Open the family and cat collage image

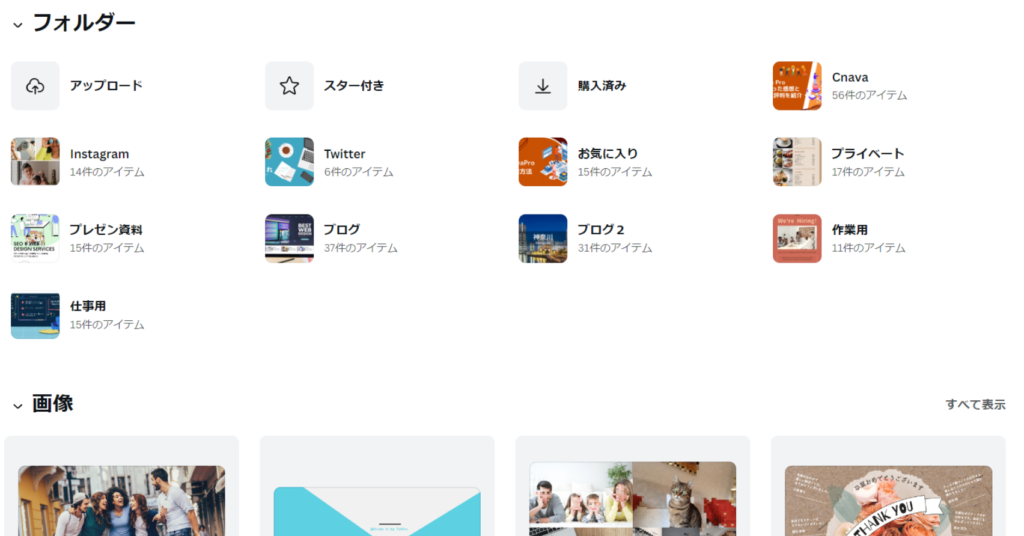pos(632,499)
